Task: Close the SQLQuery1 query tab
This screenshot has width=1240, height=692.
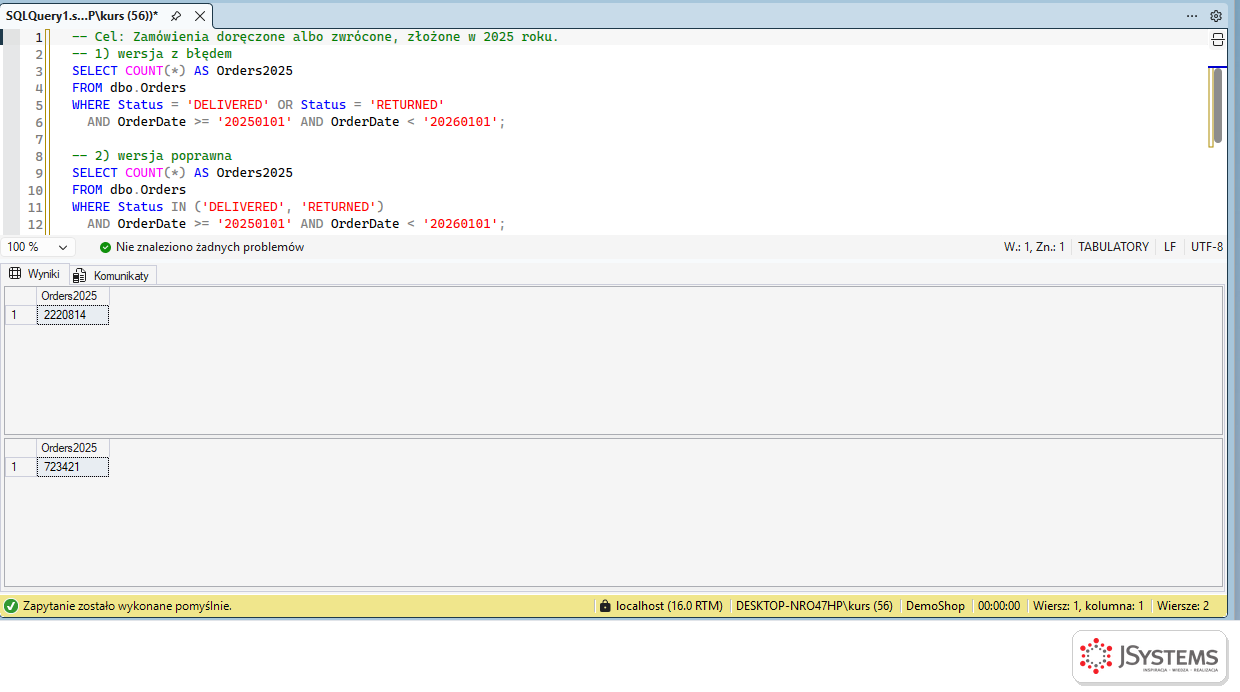Action: (x=199, y=16)
